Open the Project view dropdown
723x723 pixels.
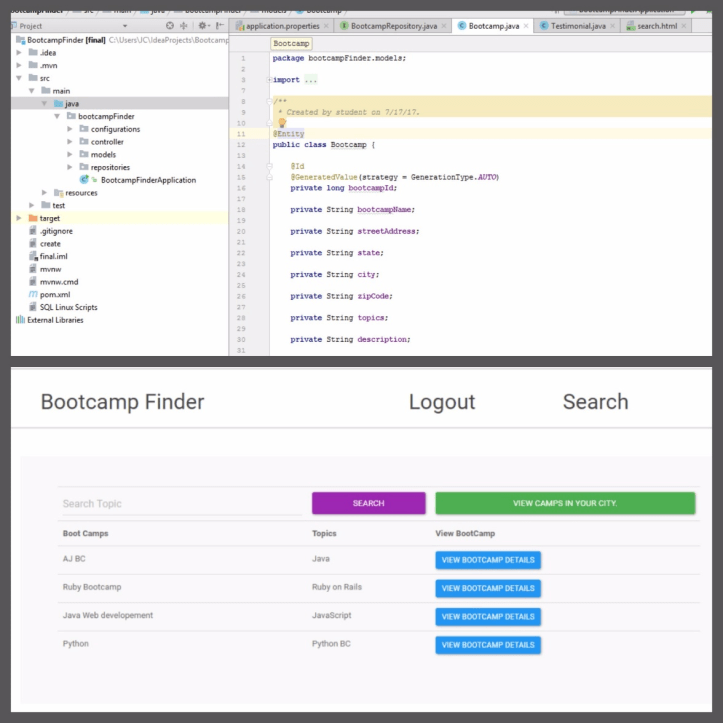tap(124, 25)
